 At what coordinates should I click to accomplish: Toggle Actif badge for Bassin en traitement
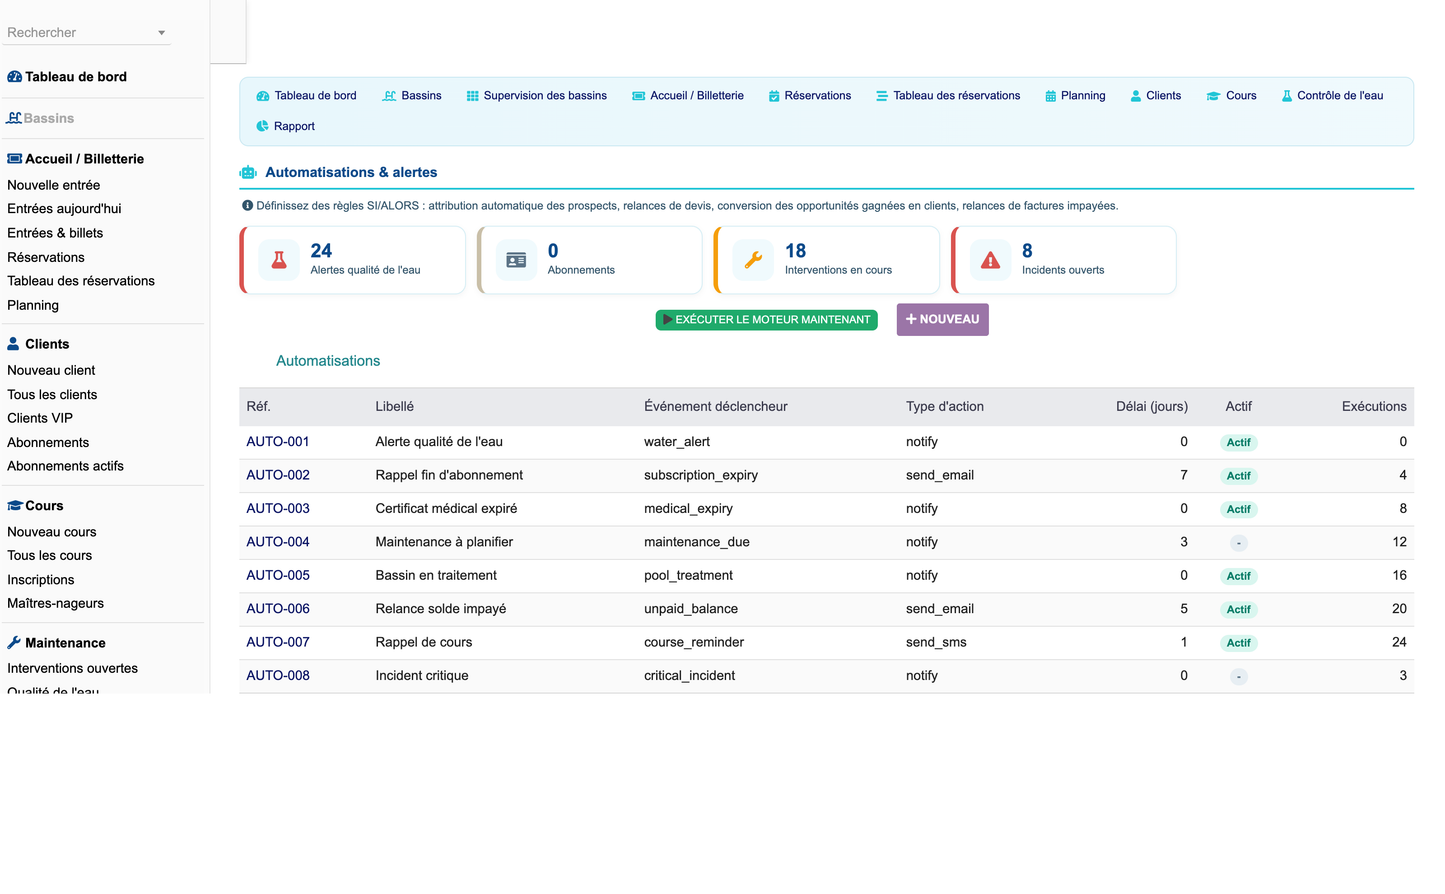point(1239,577)
